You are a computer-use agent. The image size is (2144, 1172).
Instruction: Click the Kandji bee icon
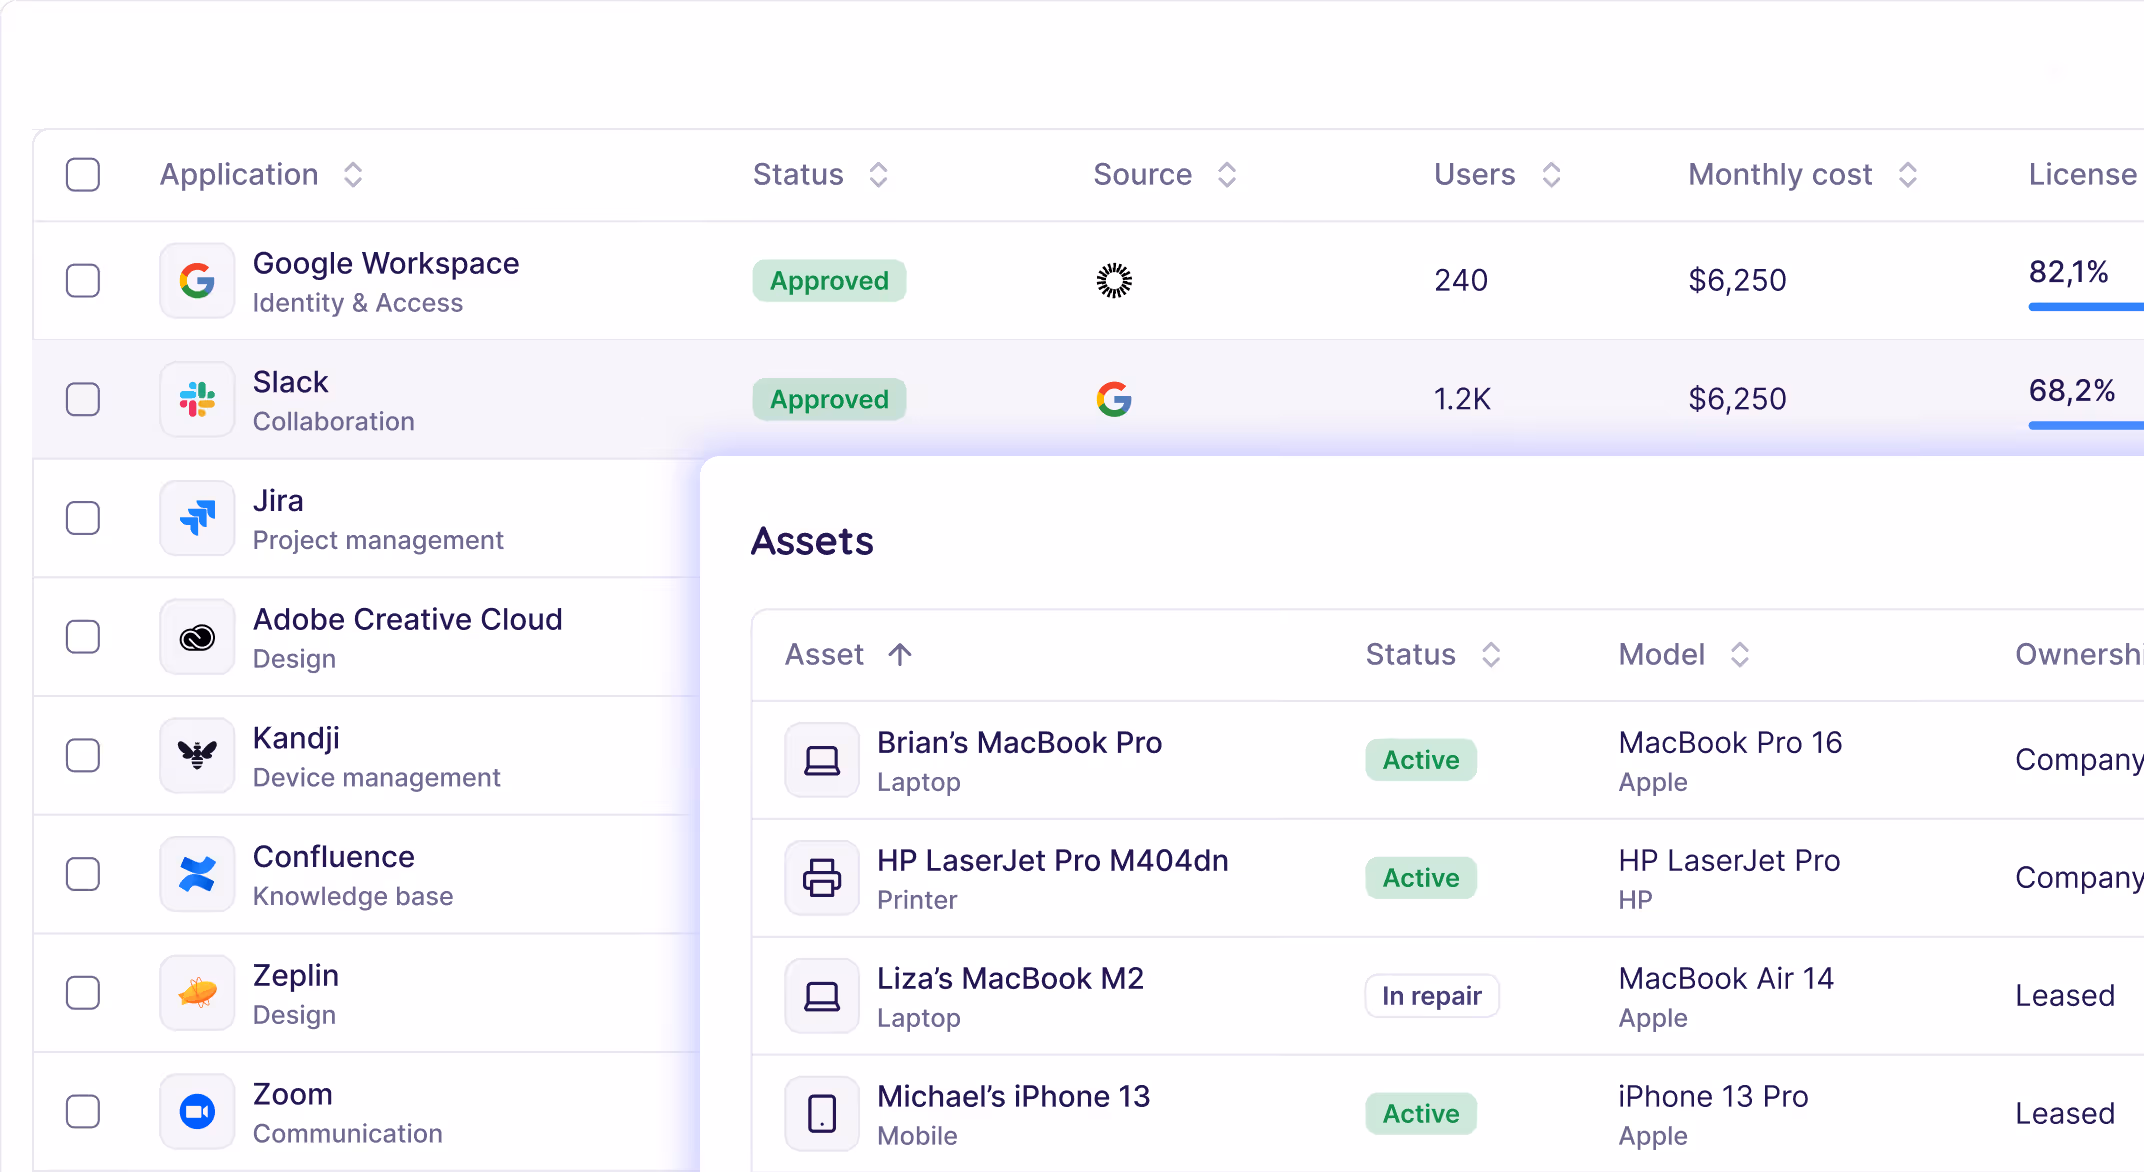pyautogui.click(x=197, y=755)
